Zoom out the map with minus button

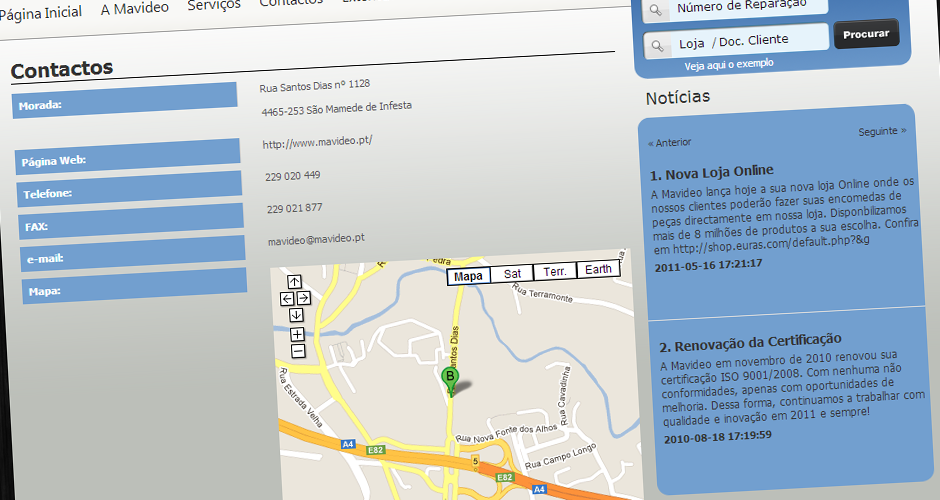[298, 351]
